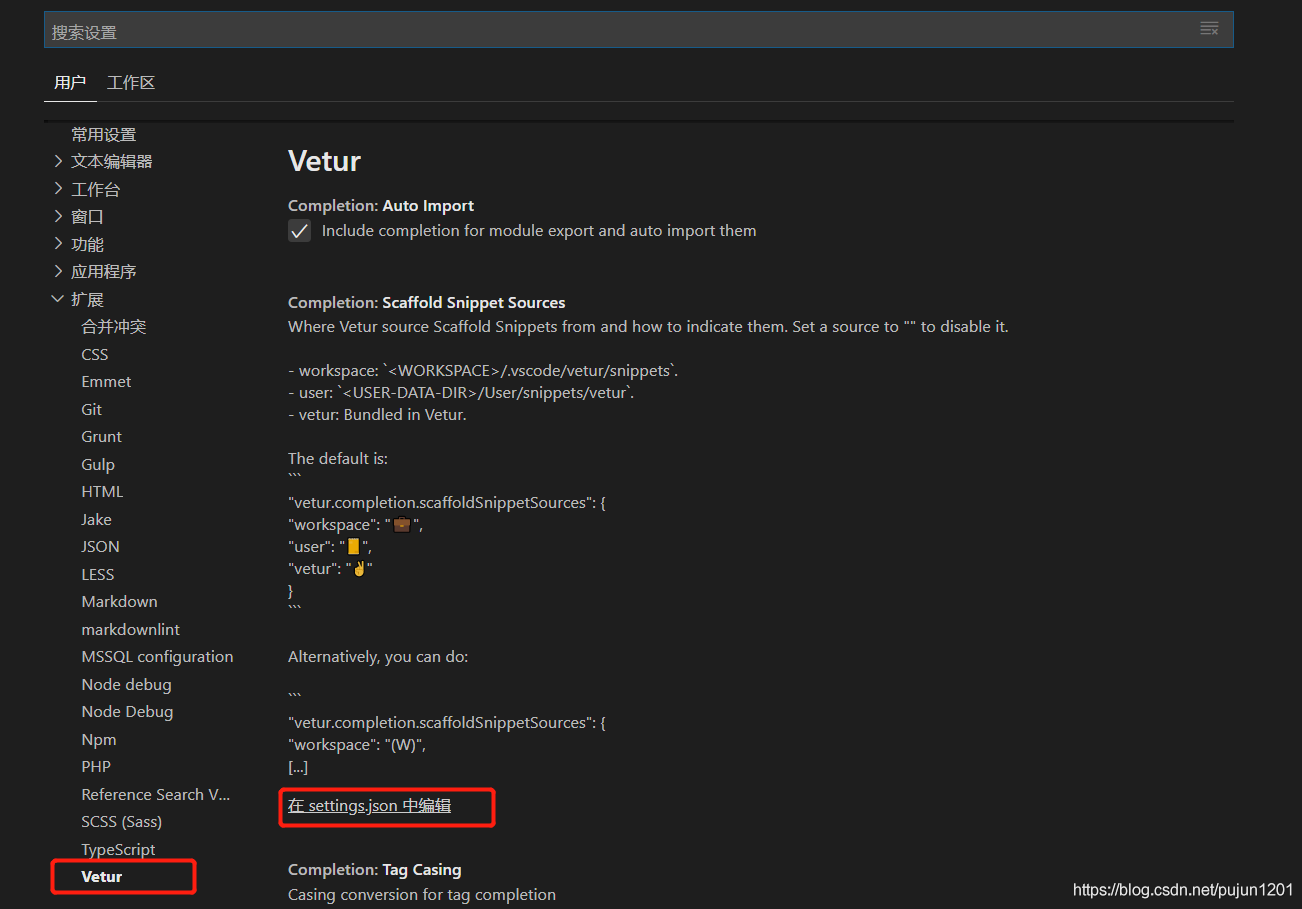
Task: Focus the 搜索设置 search box
Action: pos(638,30)
